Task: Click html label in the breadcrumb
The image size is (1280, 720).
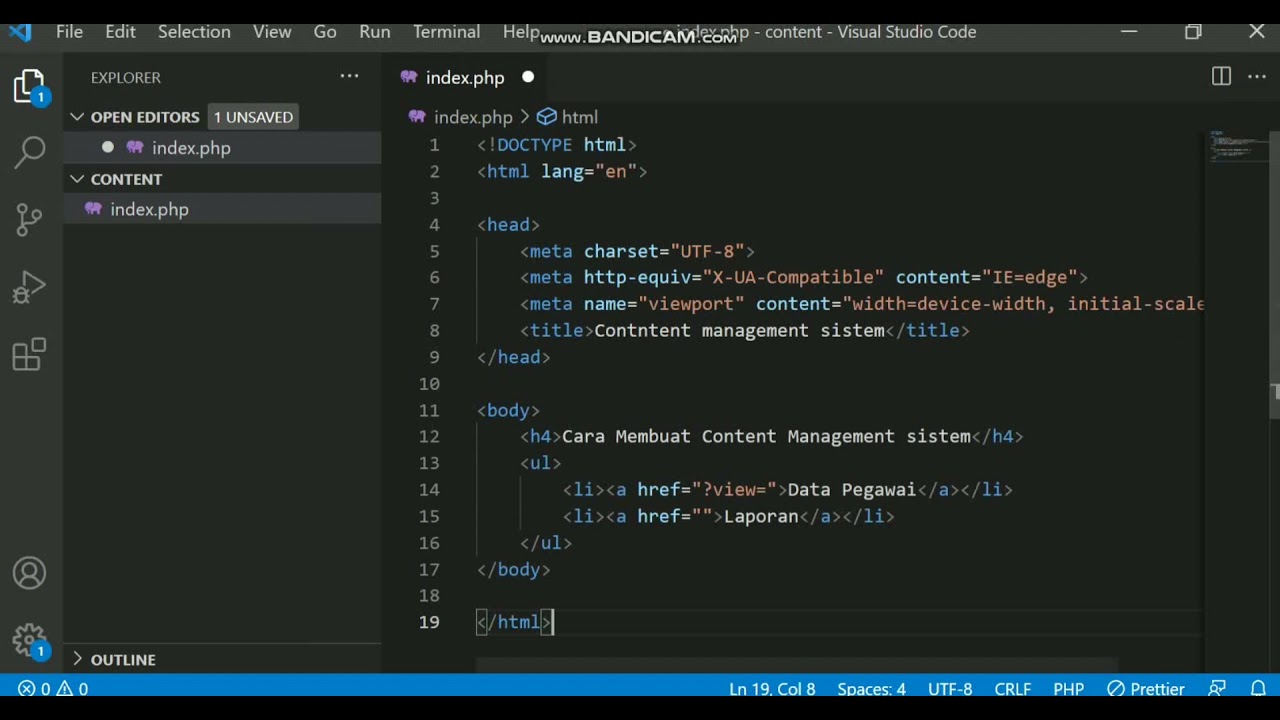Action: pyautogui.click(x=580, y=117)
